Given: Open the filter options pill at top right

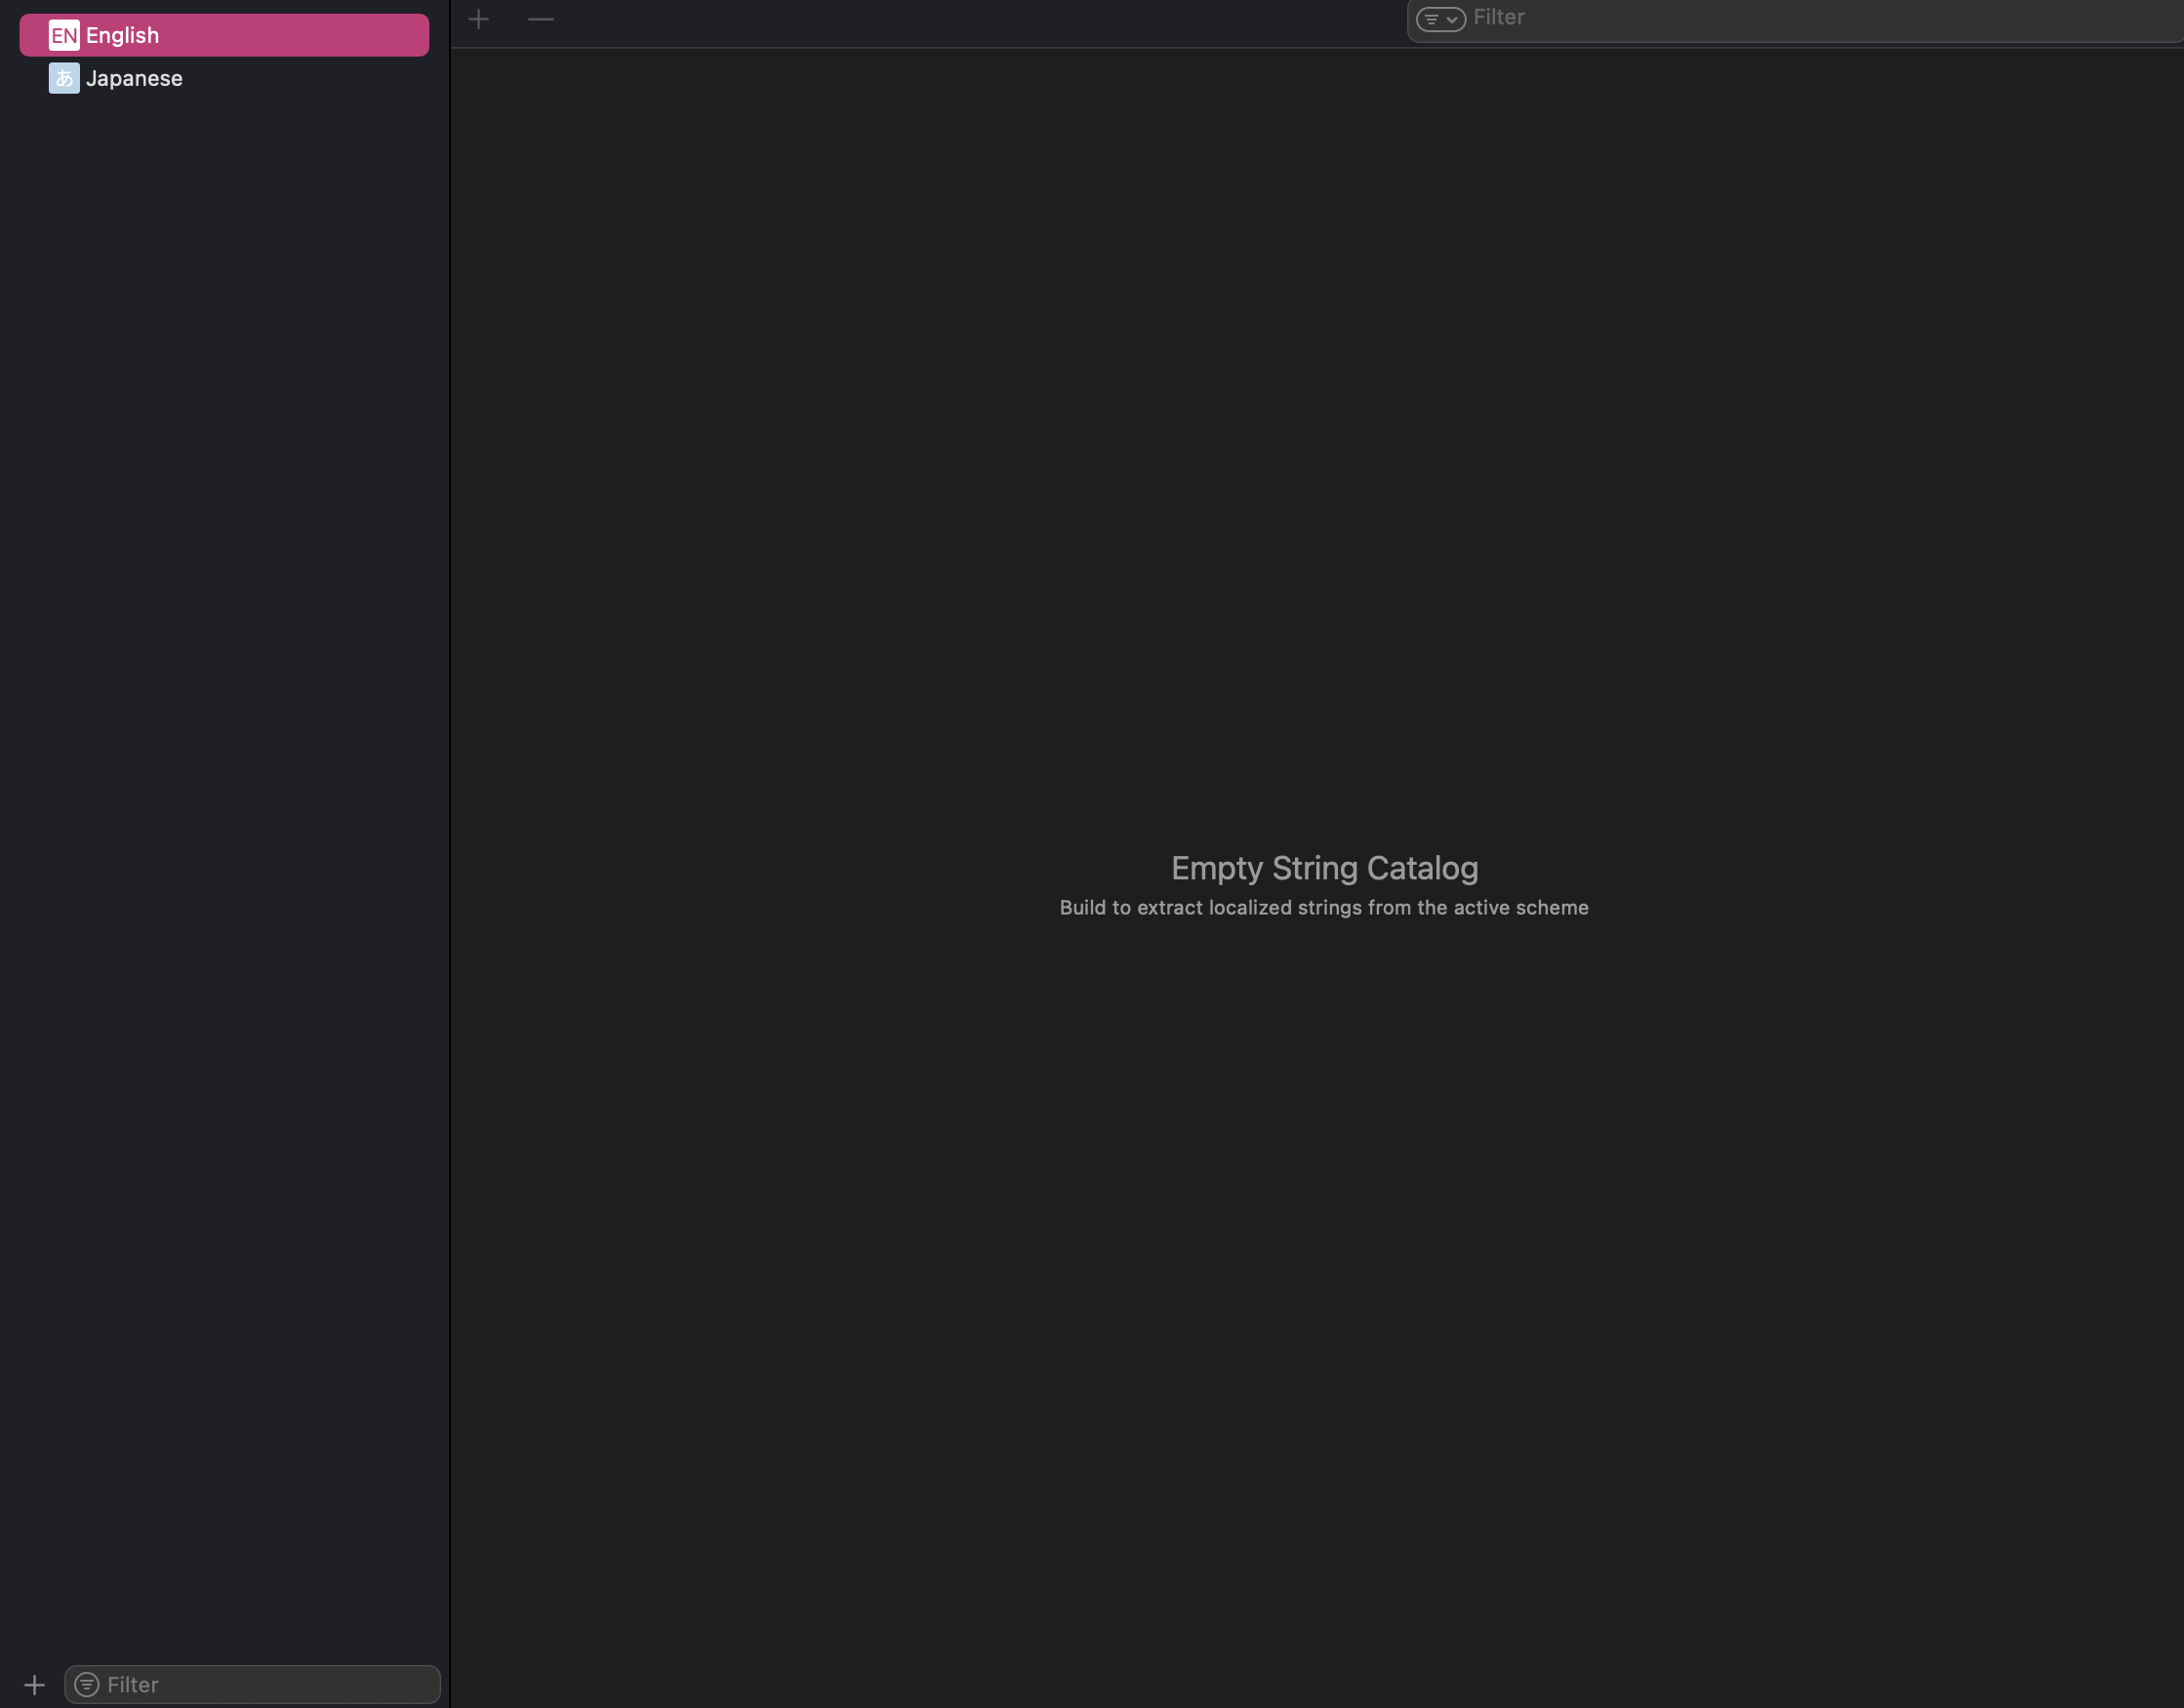Looking at the screenshot, I should 1441,19.
